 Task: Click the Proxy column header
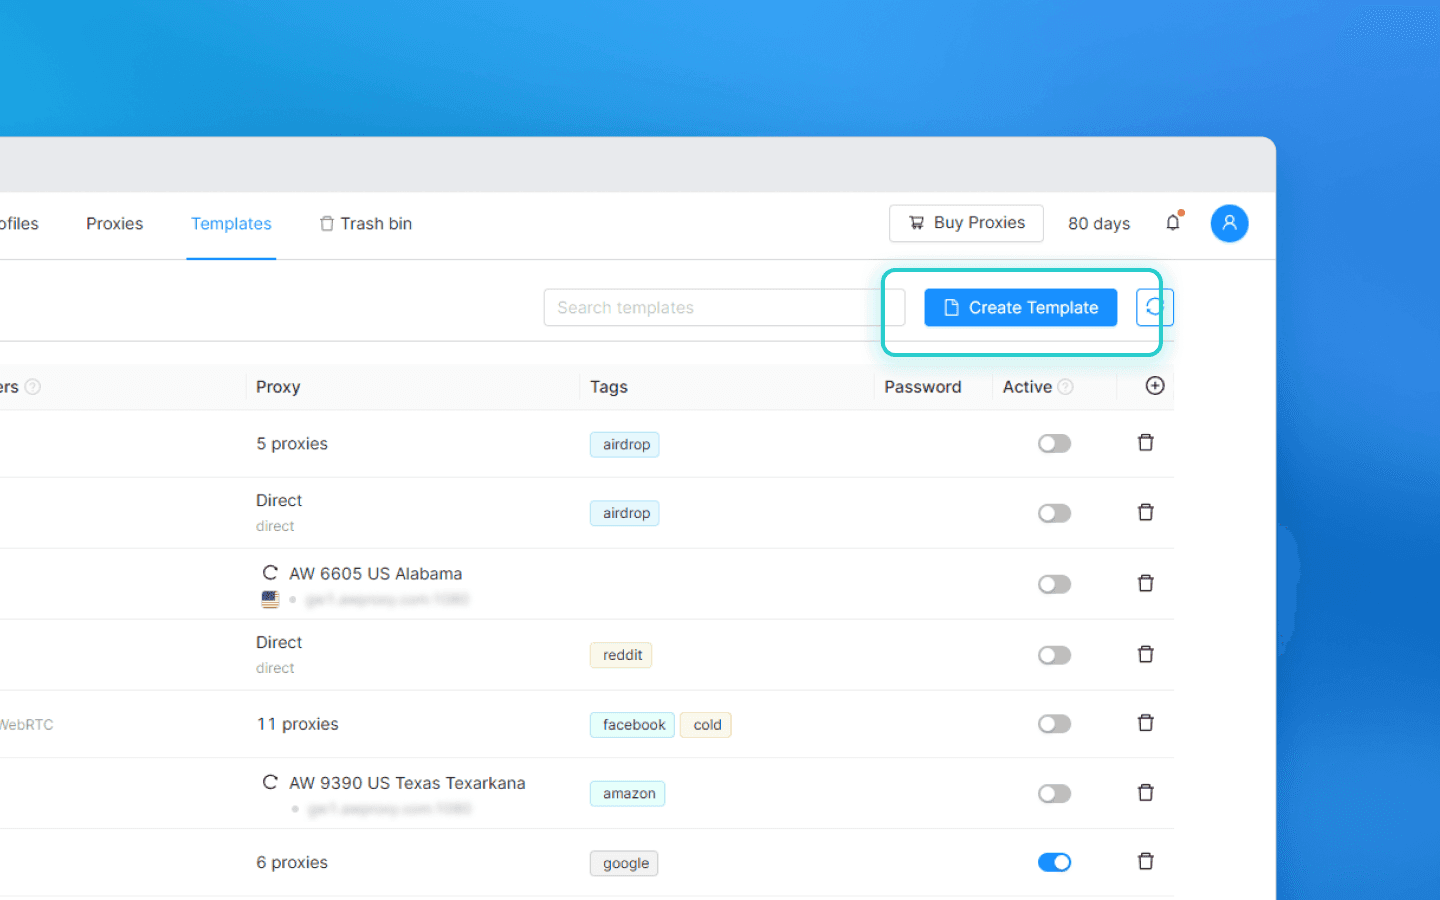[278, 387]
